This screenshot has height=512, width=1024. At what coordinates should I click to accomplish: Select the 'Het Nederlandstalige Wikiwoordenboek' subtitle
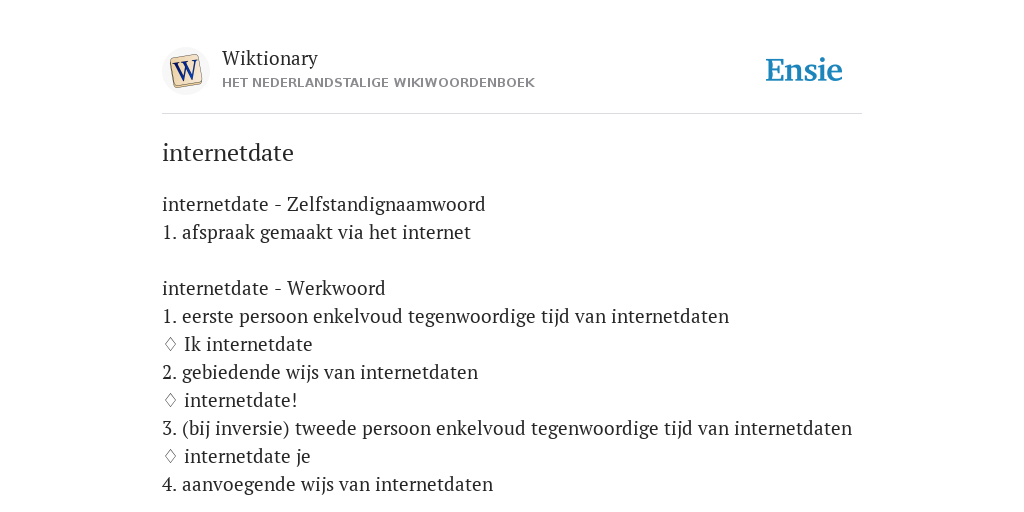[378, 83]
